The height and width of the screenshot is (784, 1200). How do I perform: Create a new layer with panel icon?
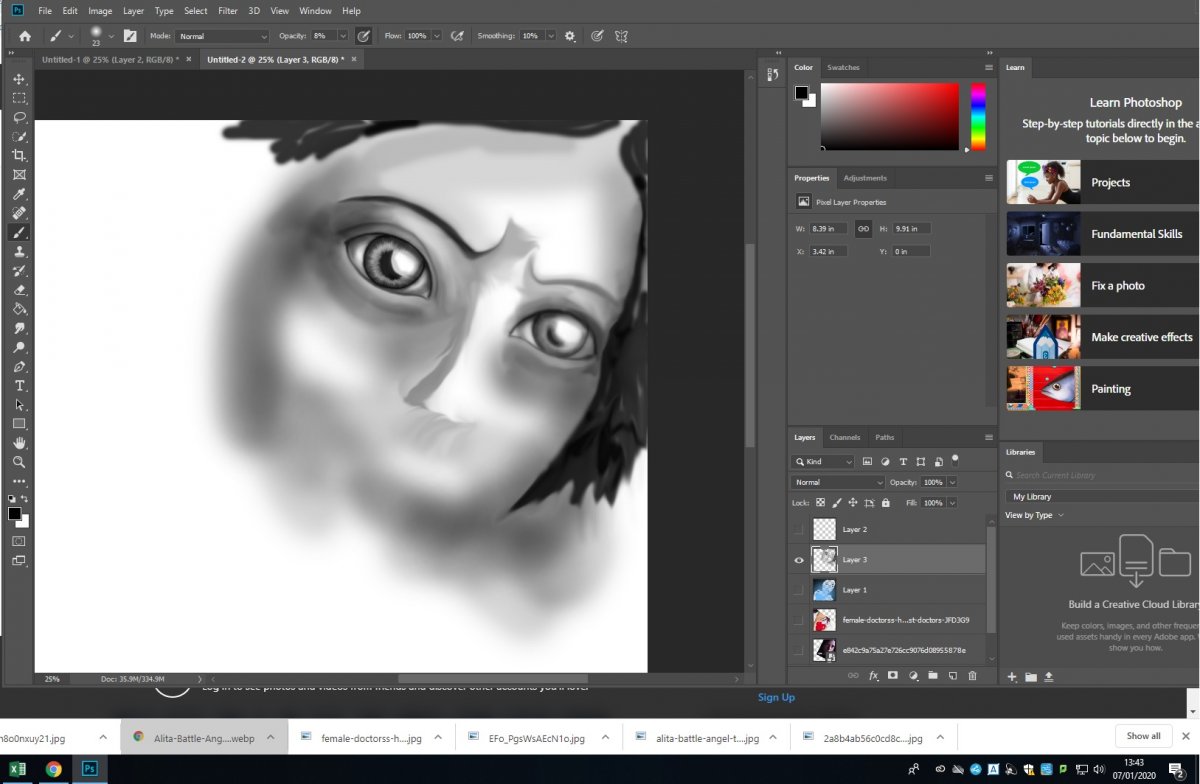point(952,676)
